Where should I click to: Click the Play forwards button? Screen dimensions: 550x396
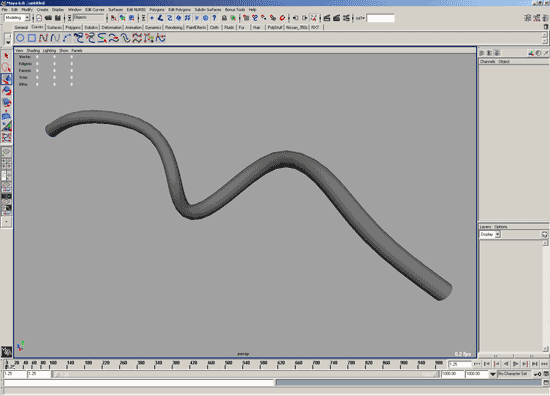coord(515,364)
